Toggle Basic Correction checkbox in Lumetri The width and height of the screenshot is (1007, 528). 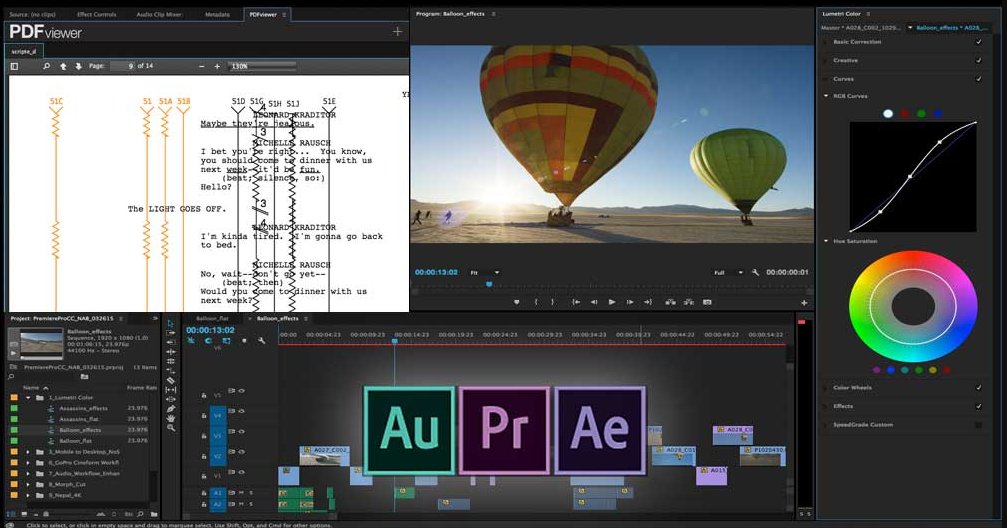click(978, 42)
